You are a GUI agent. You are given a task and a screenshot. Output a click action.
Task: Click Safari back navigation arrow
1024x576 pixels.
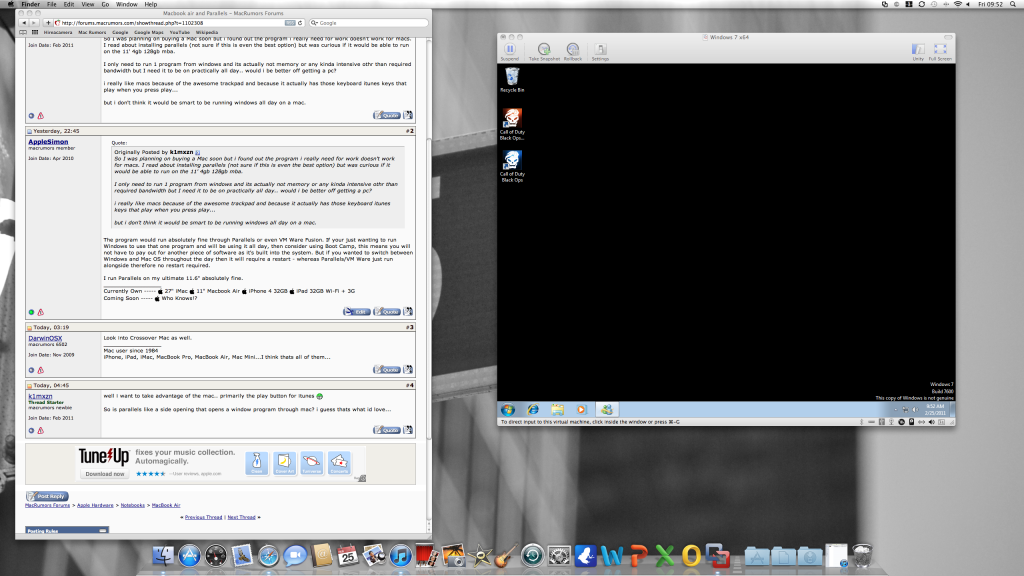pyautogui.click(x=24, y=23)
